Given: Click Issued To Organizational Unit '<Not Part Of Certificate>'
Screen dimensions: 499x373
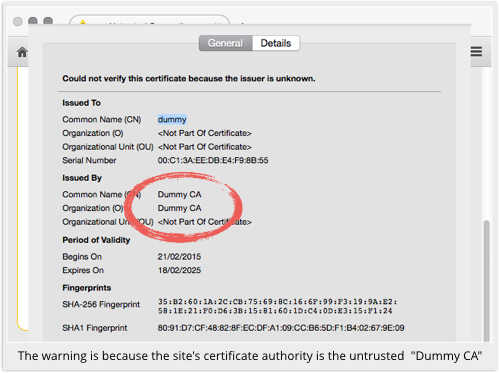Looking at the screenshot, I should pyautogui.click(x=205, y=147).
